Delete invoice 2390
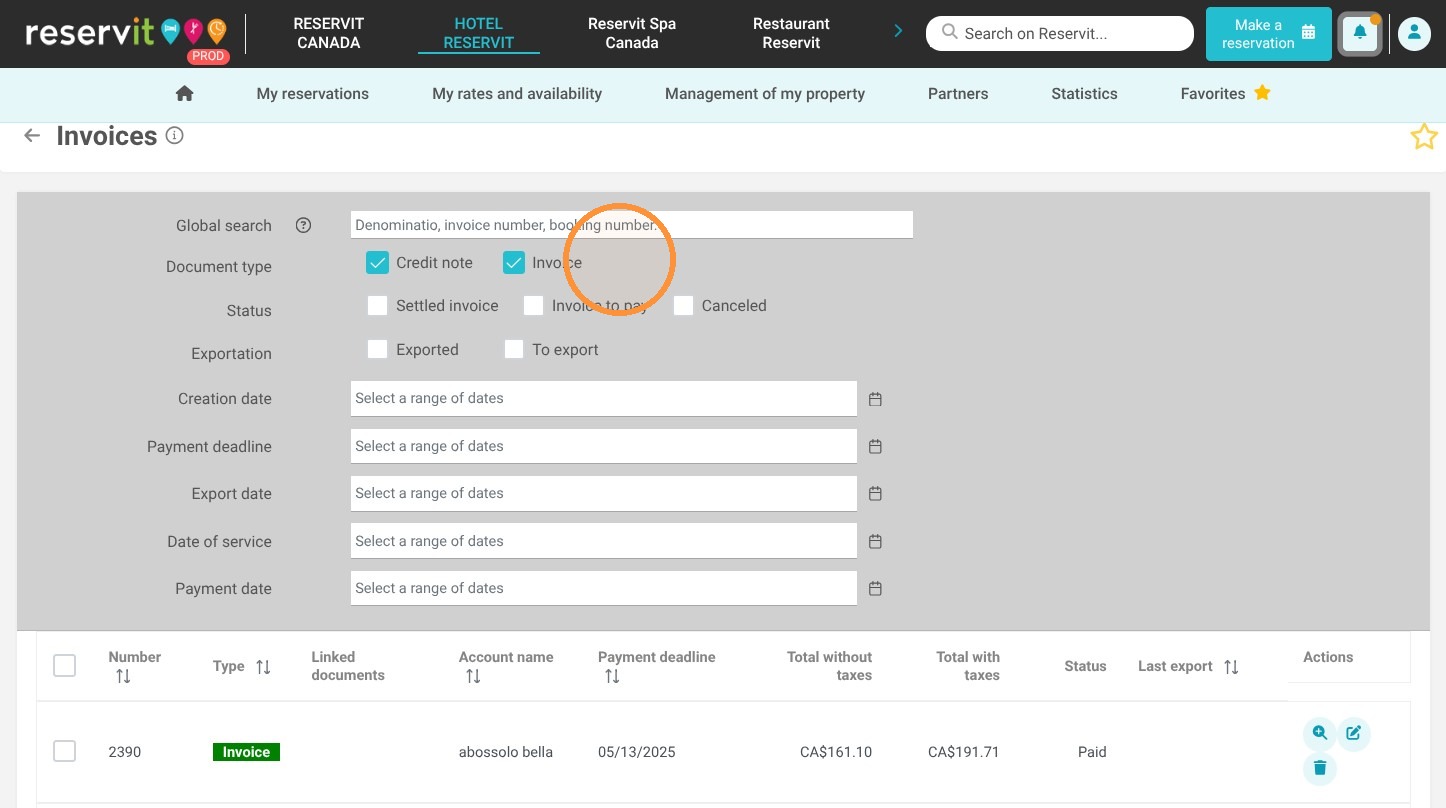1446x808 pixels. pyautogui.click(x=1320, y=768)
